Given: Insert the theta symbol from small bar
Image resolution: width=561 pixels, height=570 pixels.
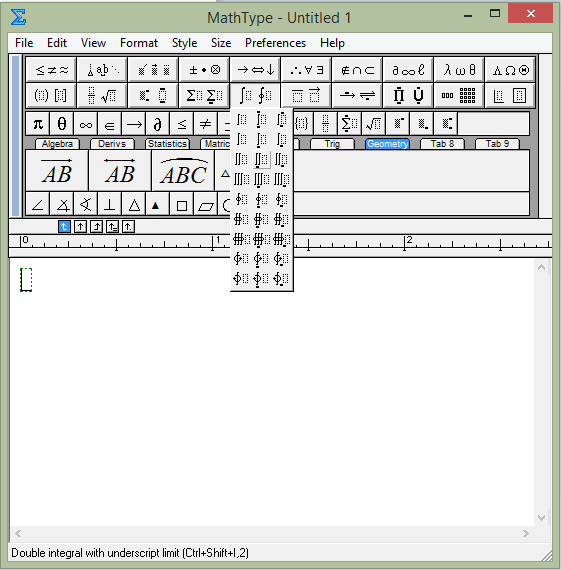Looking at the screenshot, I should 62,124.
